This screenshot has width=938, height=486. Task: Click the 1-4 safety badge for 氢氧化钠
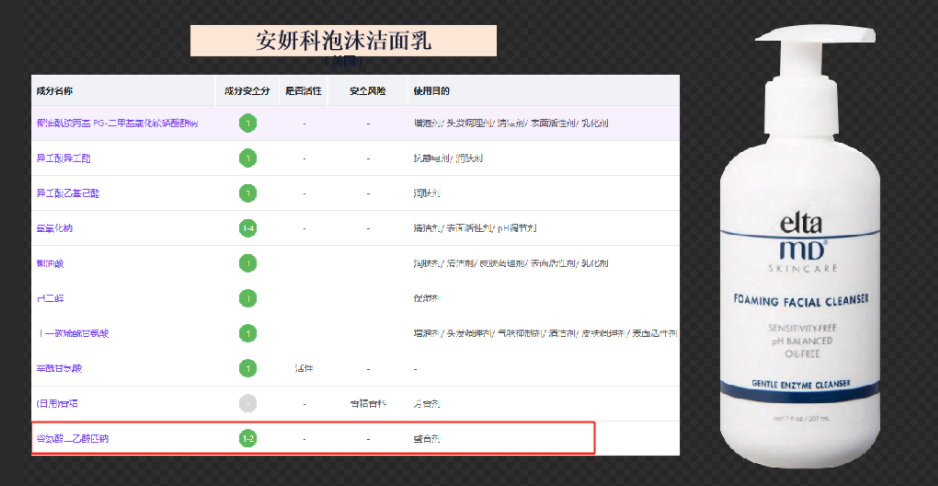pyautogui.click(x=248, y=228)
